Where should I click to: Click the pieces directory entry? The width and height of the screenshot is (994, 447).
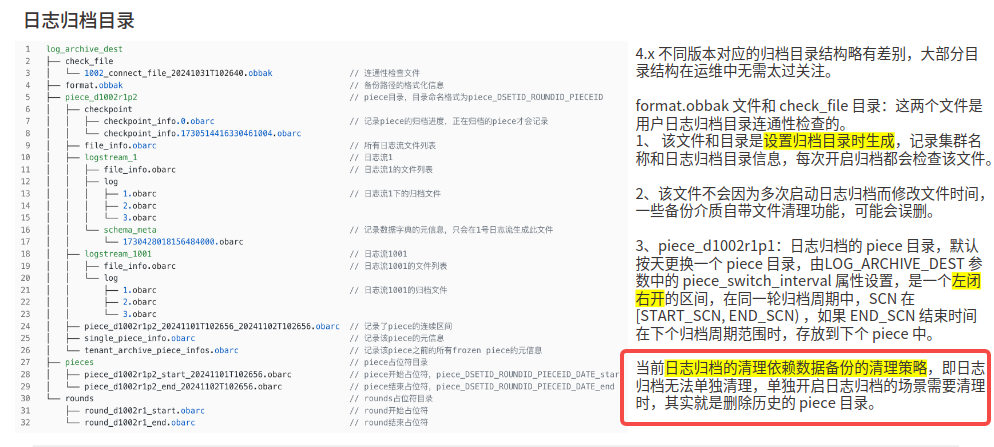[x=79, y=362]
